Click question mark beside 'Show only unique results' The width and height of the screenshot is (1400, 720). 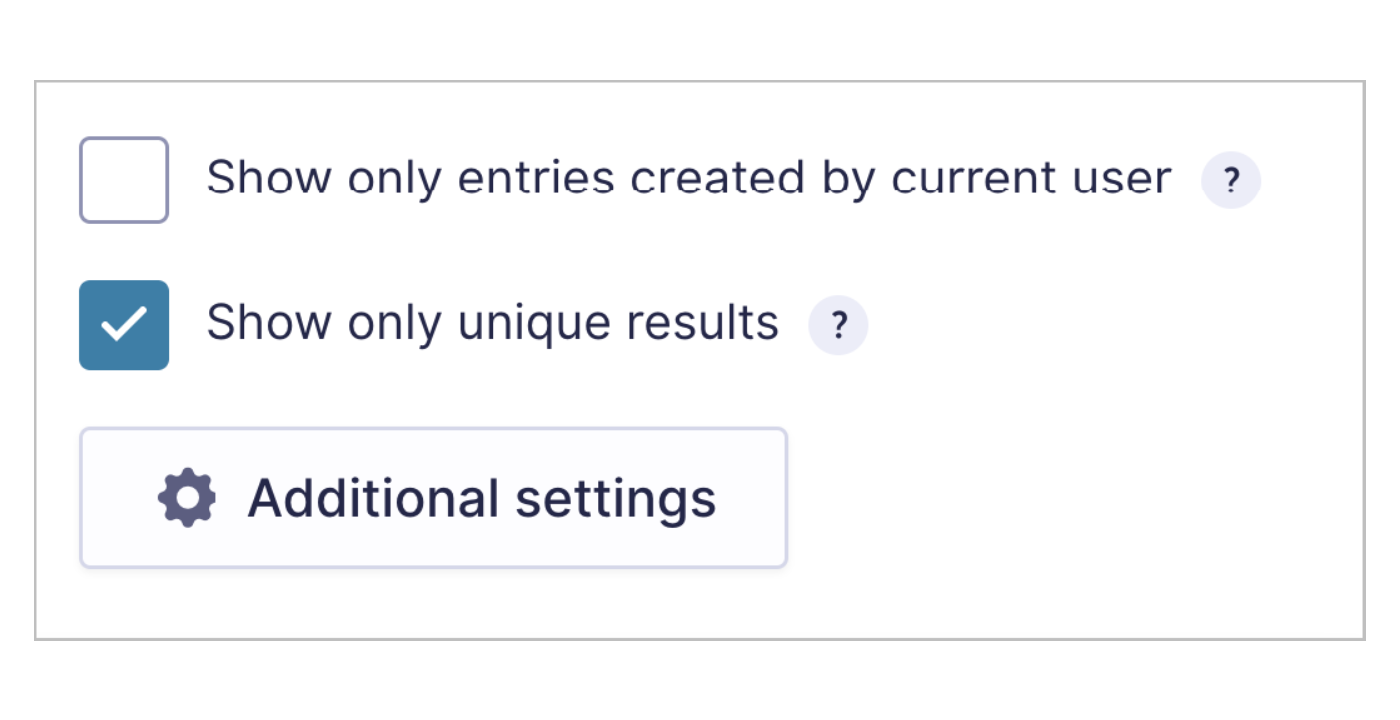tap(838, 325)
